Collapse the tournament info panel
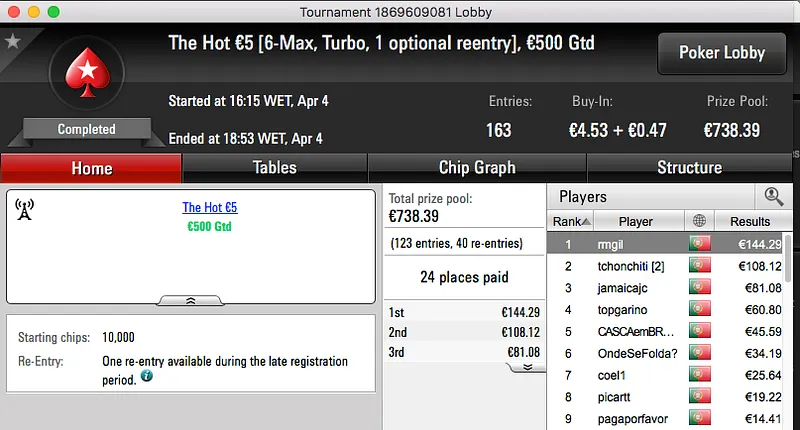800x430 pixels. point(191,299)
